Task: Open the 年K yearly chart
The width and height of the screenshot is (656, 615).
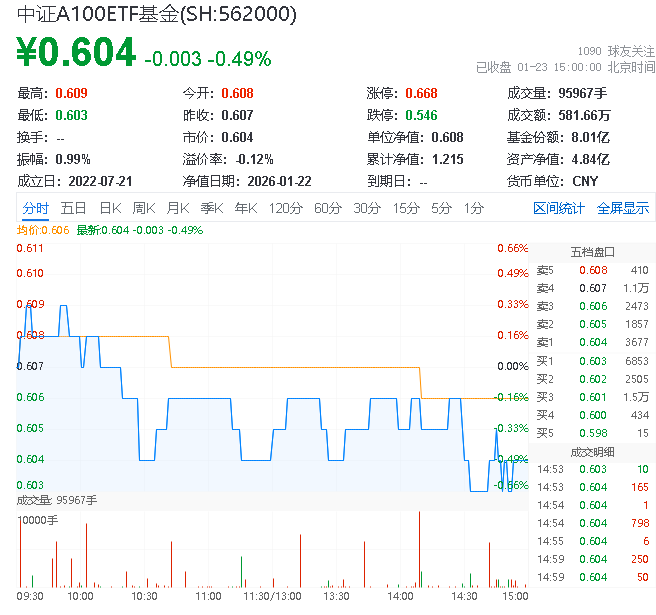Action: pos(245,208)
